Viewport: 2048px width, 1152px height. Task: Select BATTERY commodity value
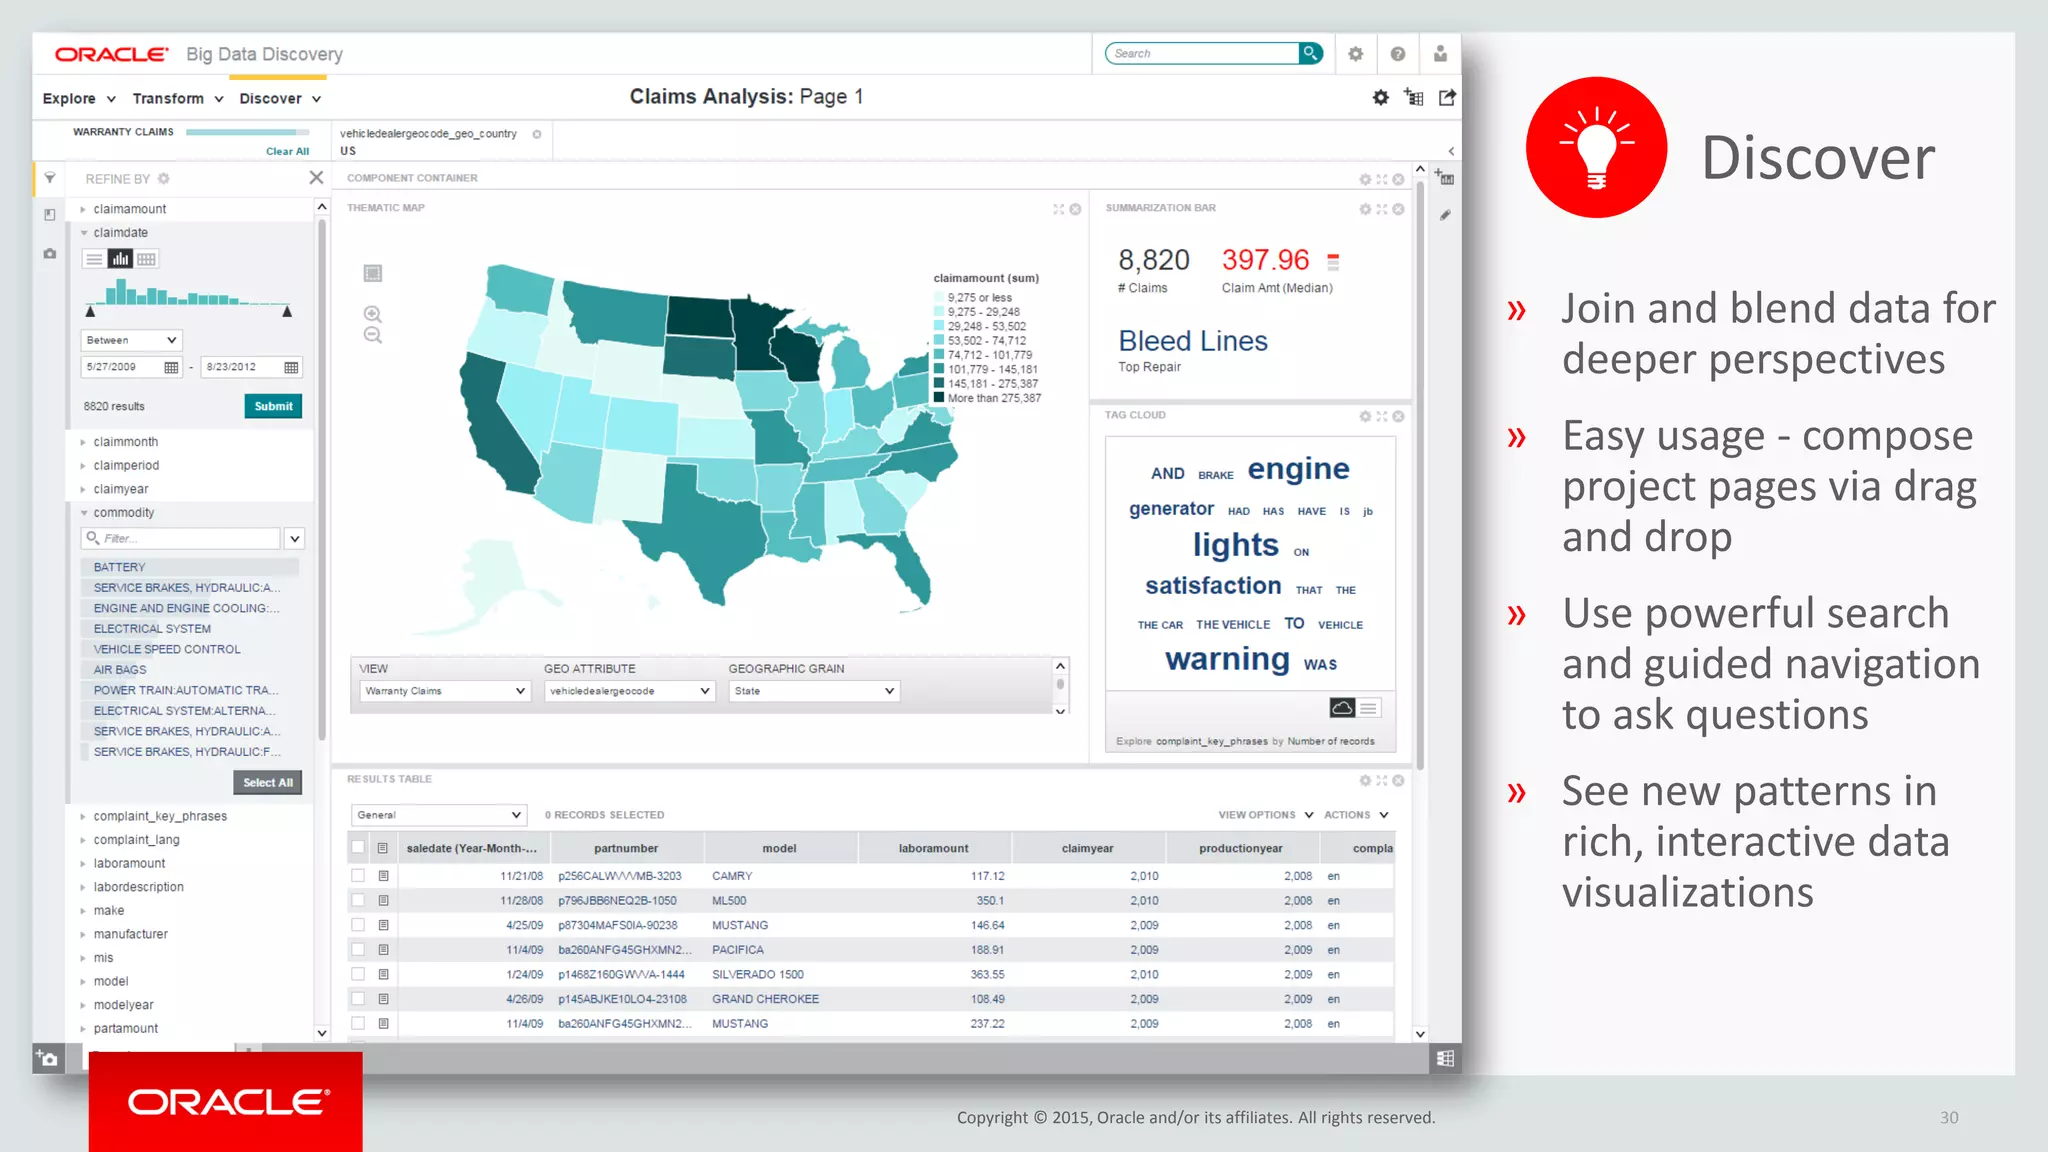coord(190,567)
